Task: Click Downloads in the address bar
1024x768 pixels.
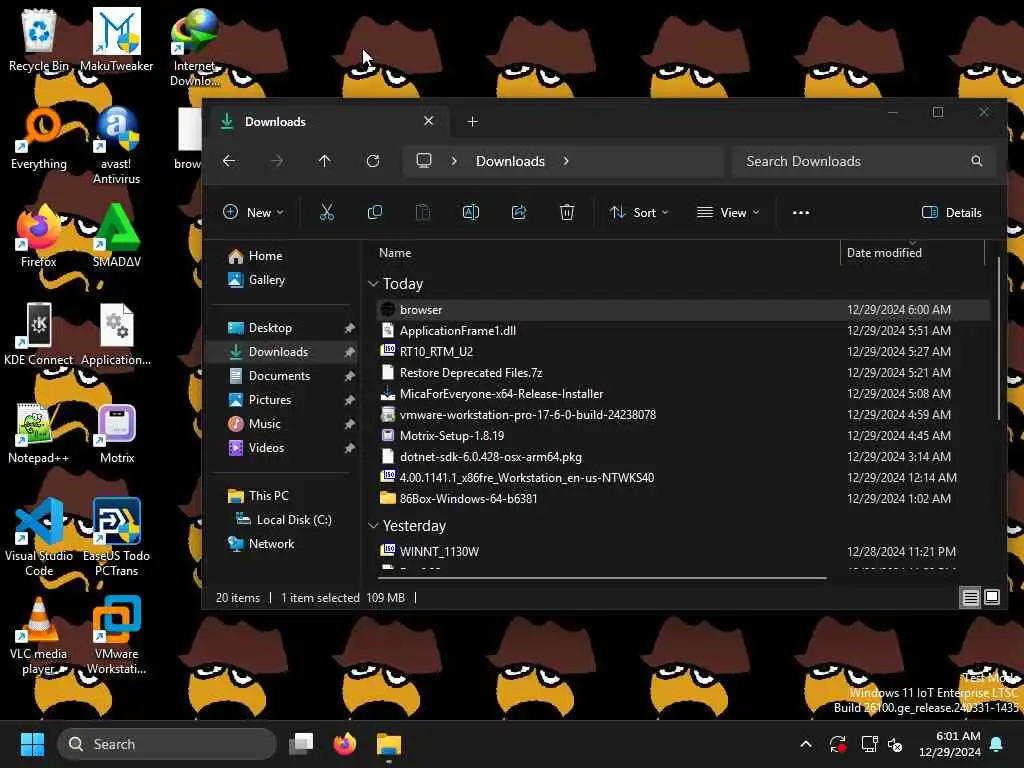Action: [x=510, y=161]
